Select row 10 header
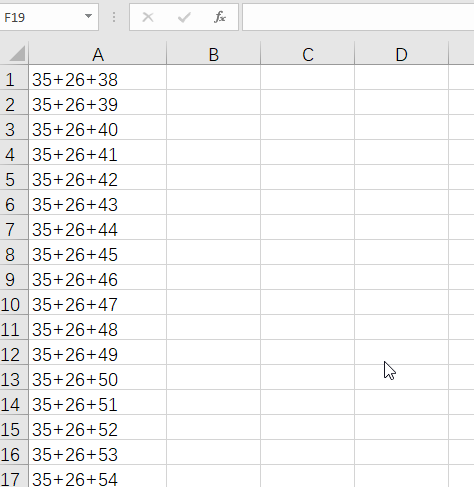 [x=14, y=302]
